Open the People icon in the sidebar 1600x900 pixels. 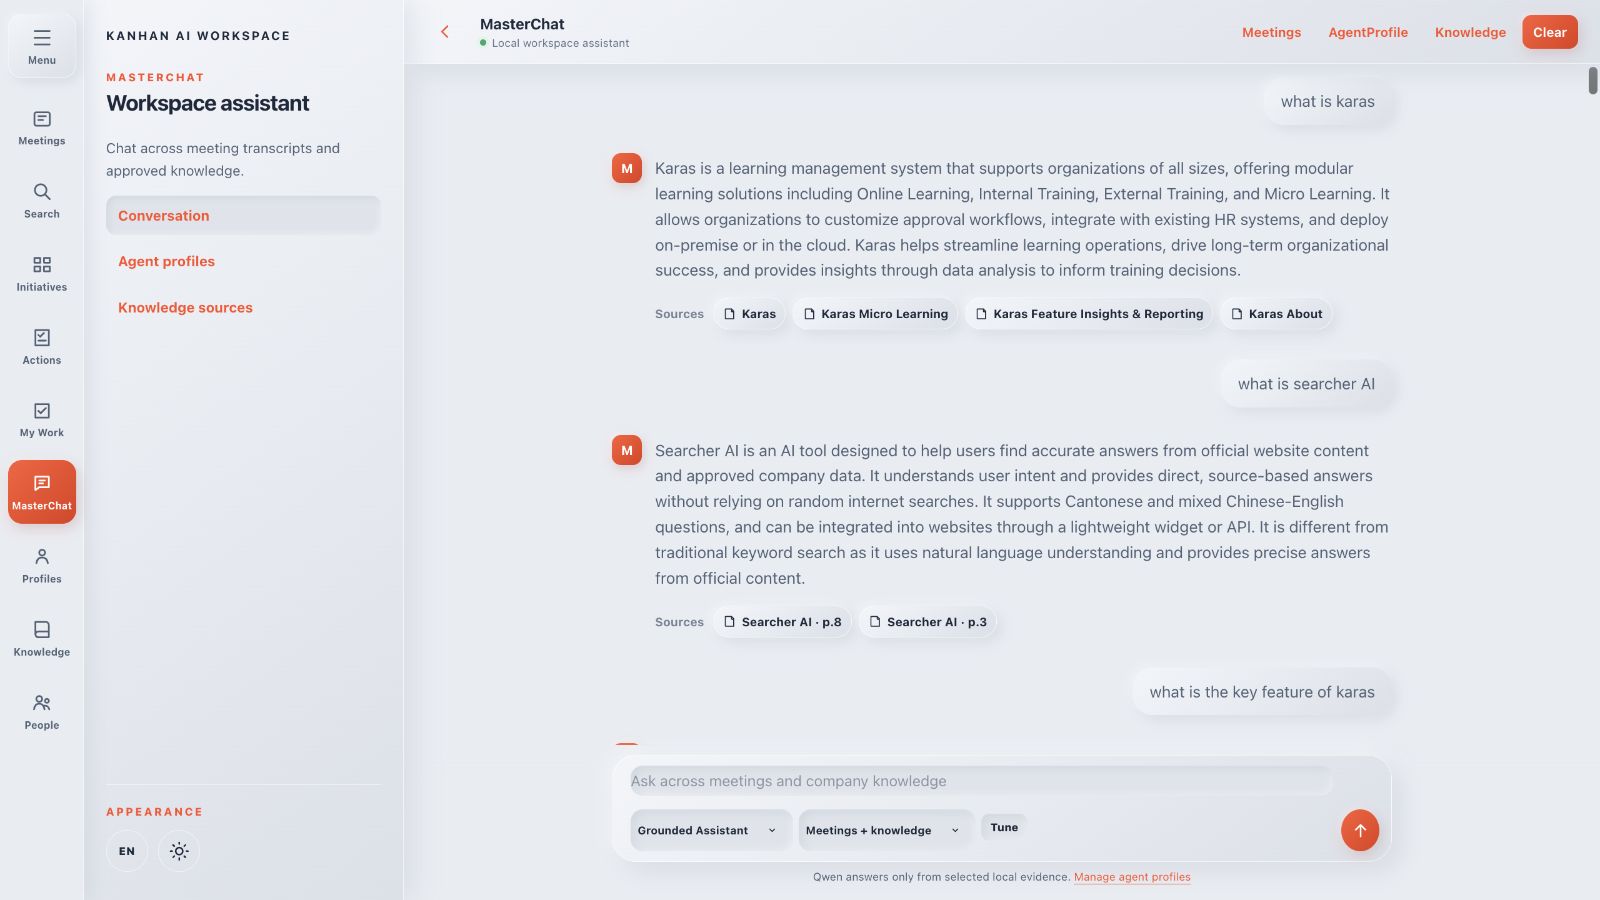click(x=42, y=712)
